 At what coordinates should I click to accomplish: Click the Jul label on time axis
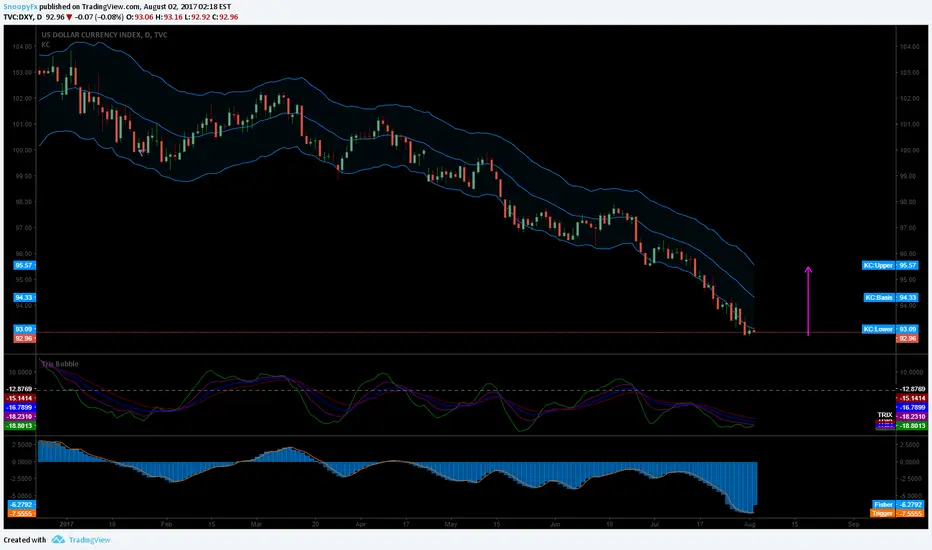pos(654,524)
